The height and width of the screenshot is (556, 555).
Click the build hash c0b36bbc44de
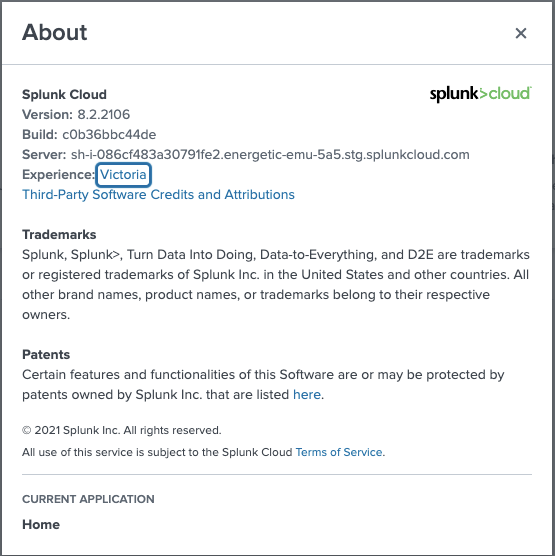tap(109, 135)
